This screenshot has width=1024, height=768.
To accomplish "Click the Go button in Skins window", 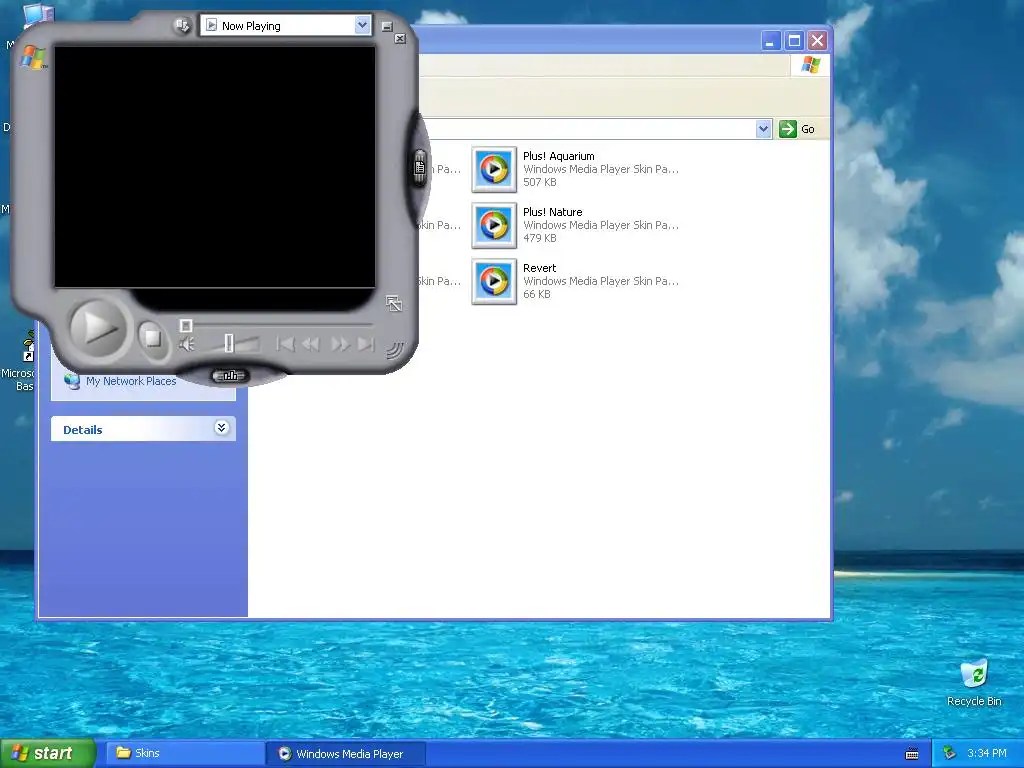I will [797, 129].
